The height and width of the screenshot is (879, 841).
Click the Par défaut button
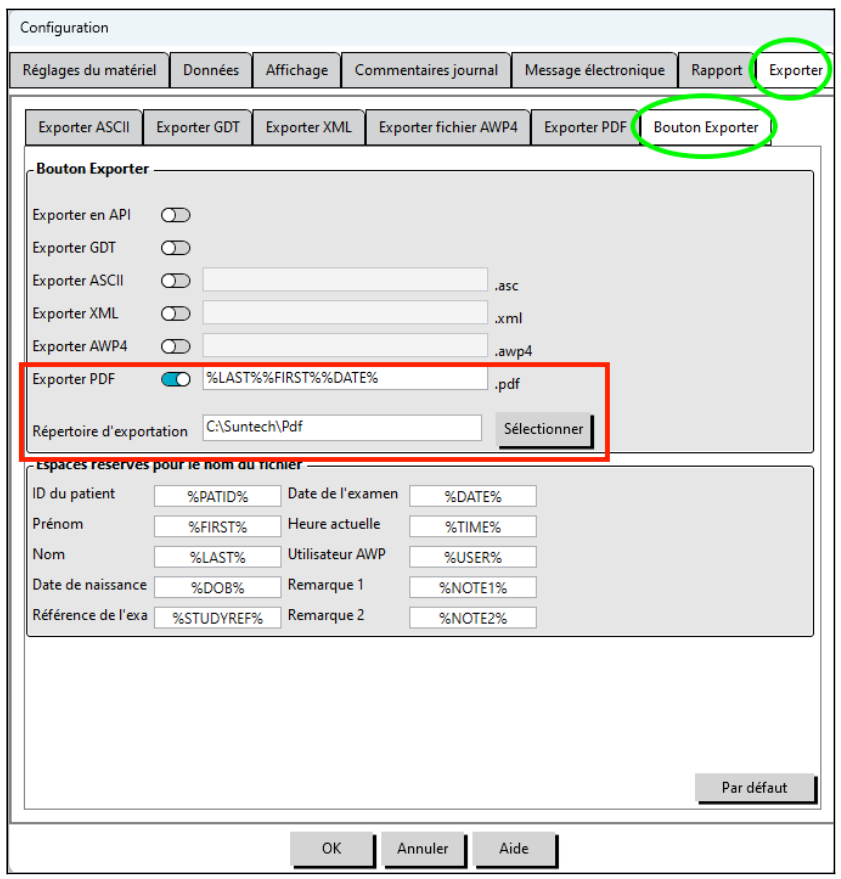click(x=756, y=788)
